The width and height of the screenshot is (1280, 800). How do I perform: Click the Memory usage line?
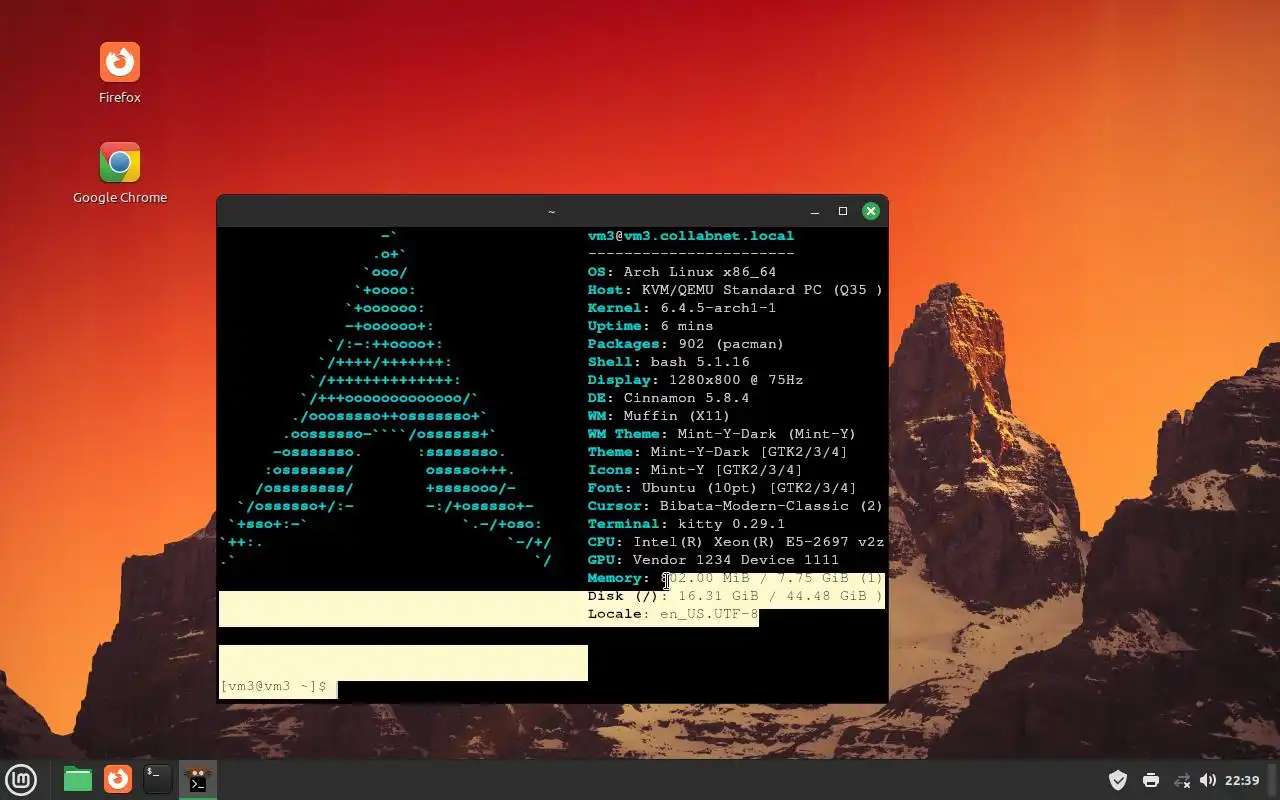tap(735, 578)
